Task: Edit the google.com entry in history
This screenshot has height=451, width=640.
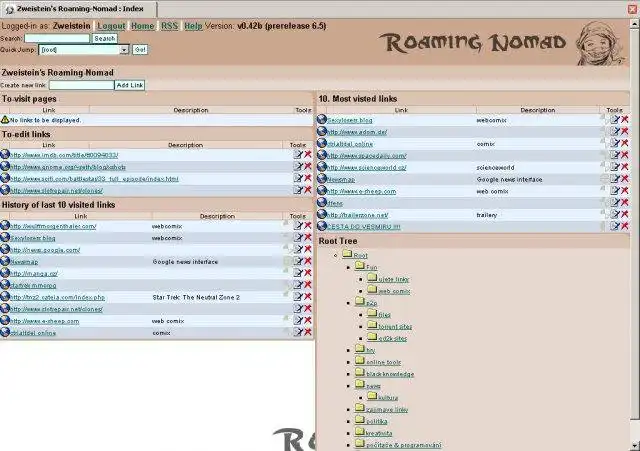Action: pos(298,249)
